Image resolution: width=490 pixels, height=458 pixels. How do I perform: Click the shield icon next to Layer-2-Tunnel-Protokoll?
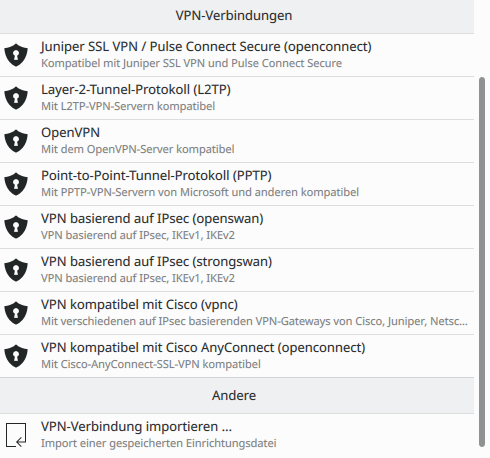16,98
